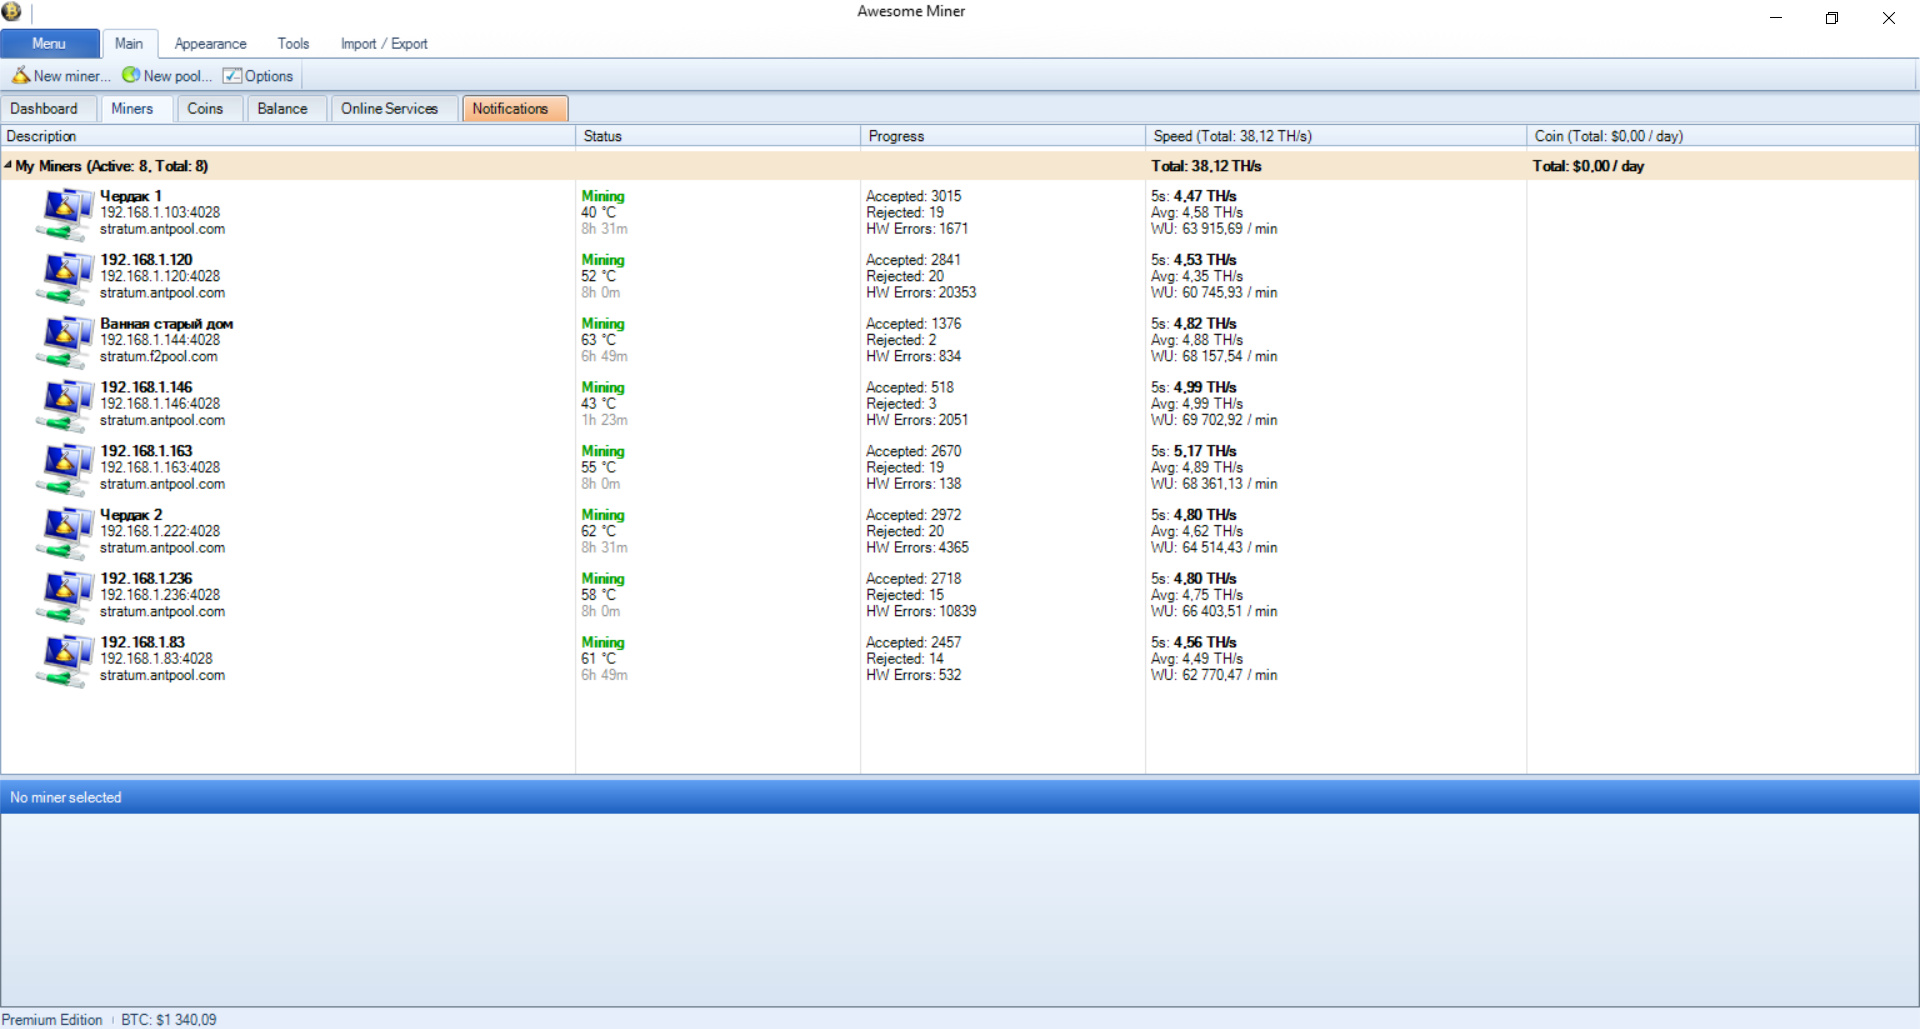Click the Awesome Miner app icon in title bar
Viewport: 1920px width, 1029px height.
[12, 12]
